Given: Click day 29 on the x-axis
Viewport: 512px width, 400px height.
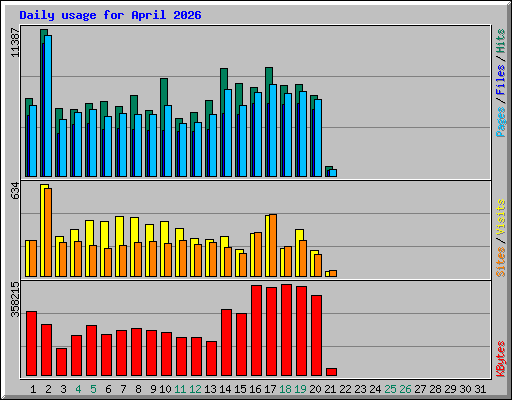Looking at the screenshot, I should (450, 389).
